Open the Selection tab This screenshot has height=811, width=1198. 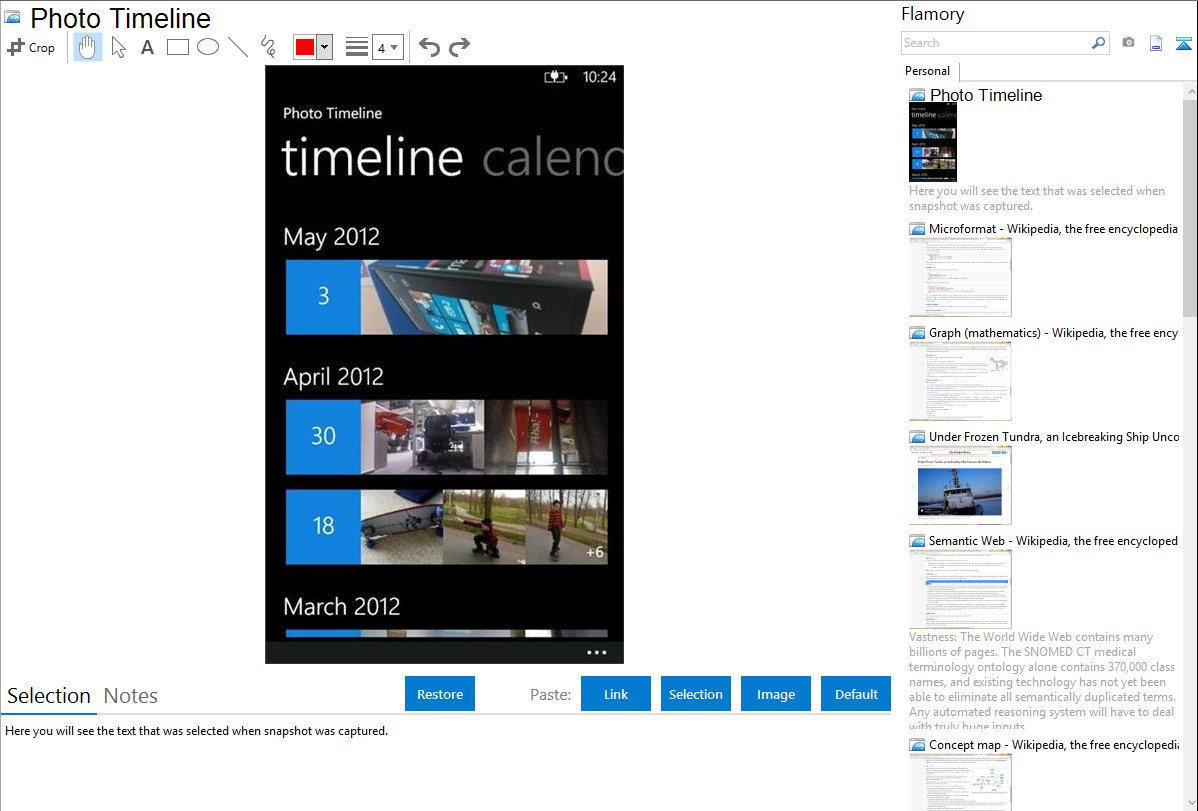pyautogui.click(x=49, y=696)
